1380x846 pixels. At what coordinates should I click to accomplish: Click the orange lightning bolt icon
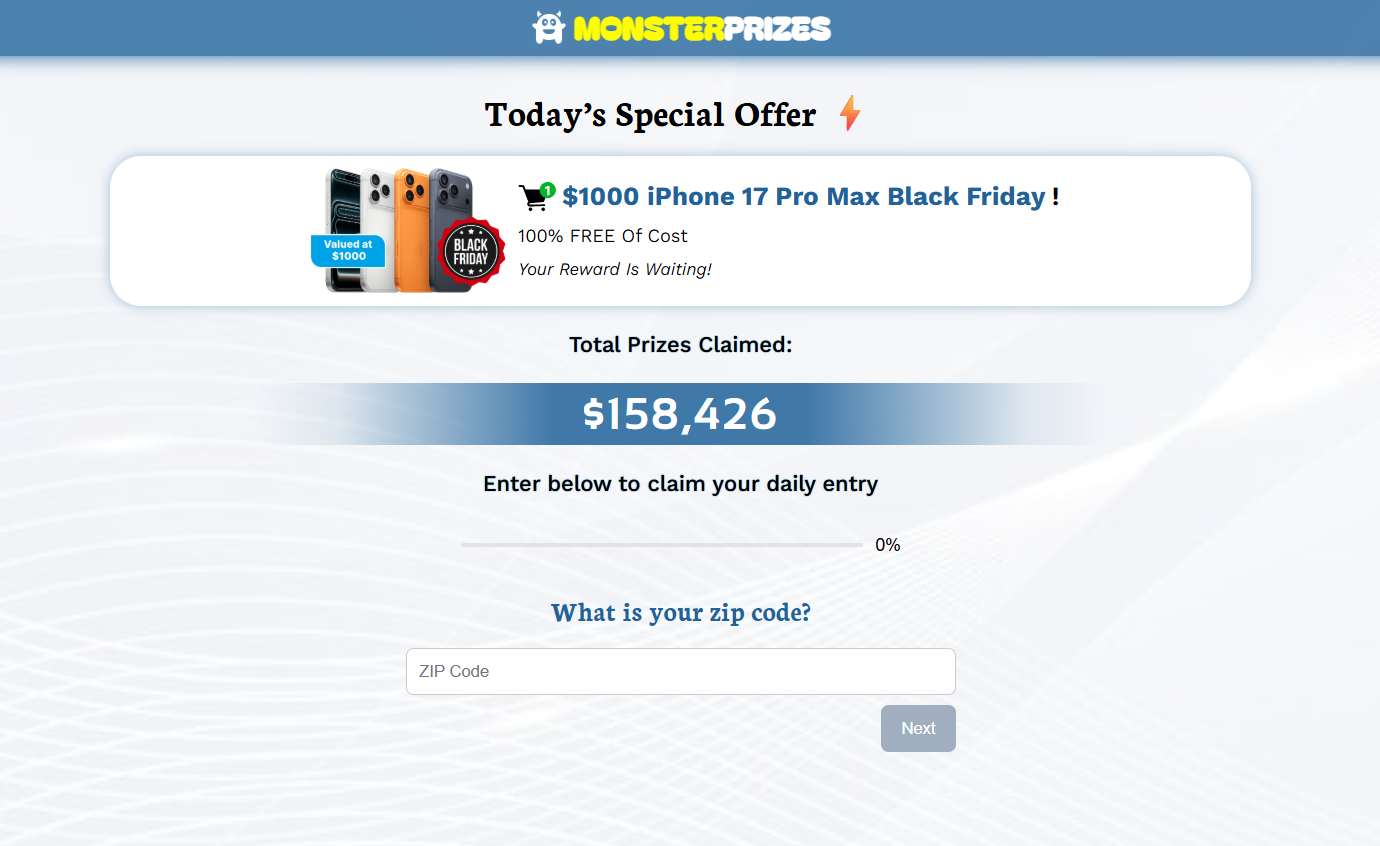pos(850,113)
